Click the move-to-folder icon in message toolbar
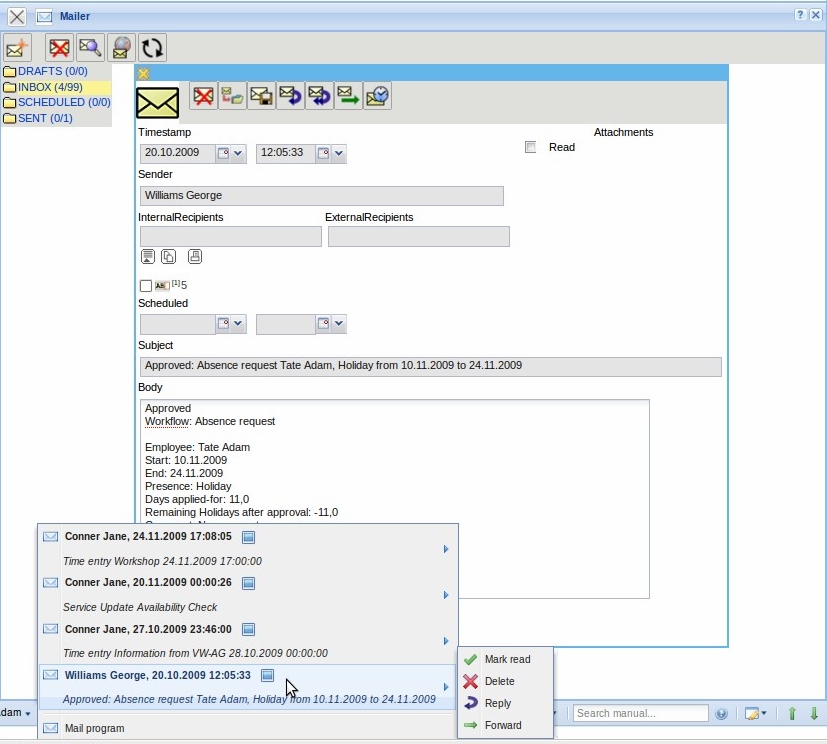This screenshot has width=827, height=744. click(233, 96)
